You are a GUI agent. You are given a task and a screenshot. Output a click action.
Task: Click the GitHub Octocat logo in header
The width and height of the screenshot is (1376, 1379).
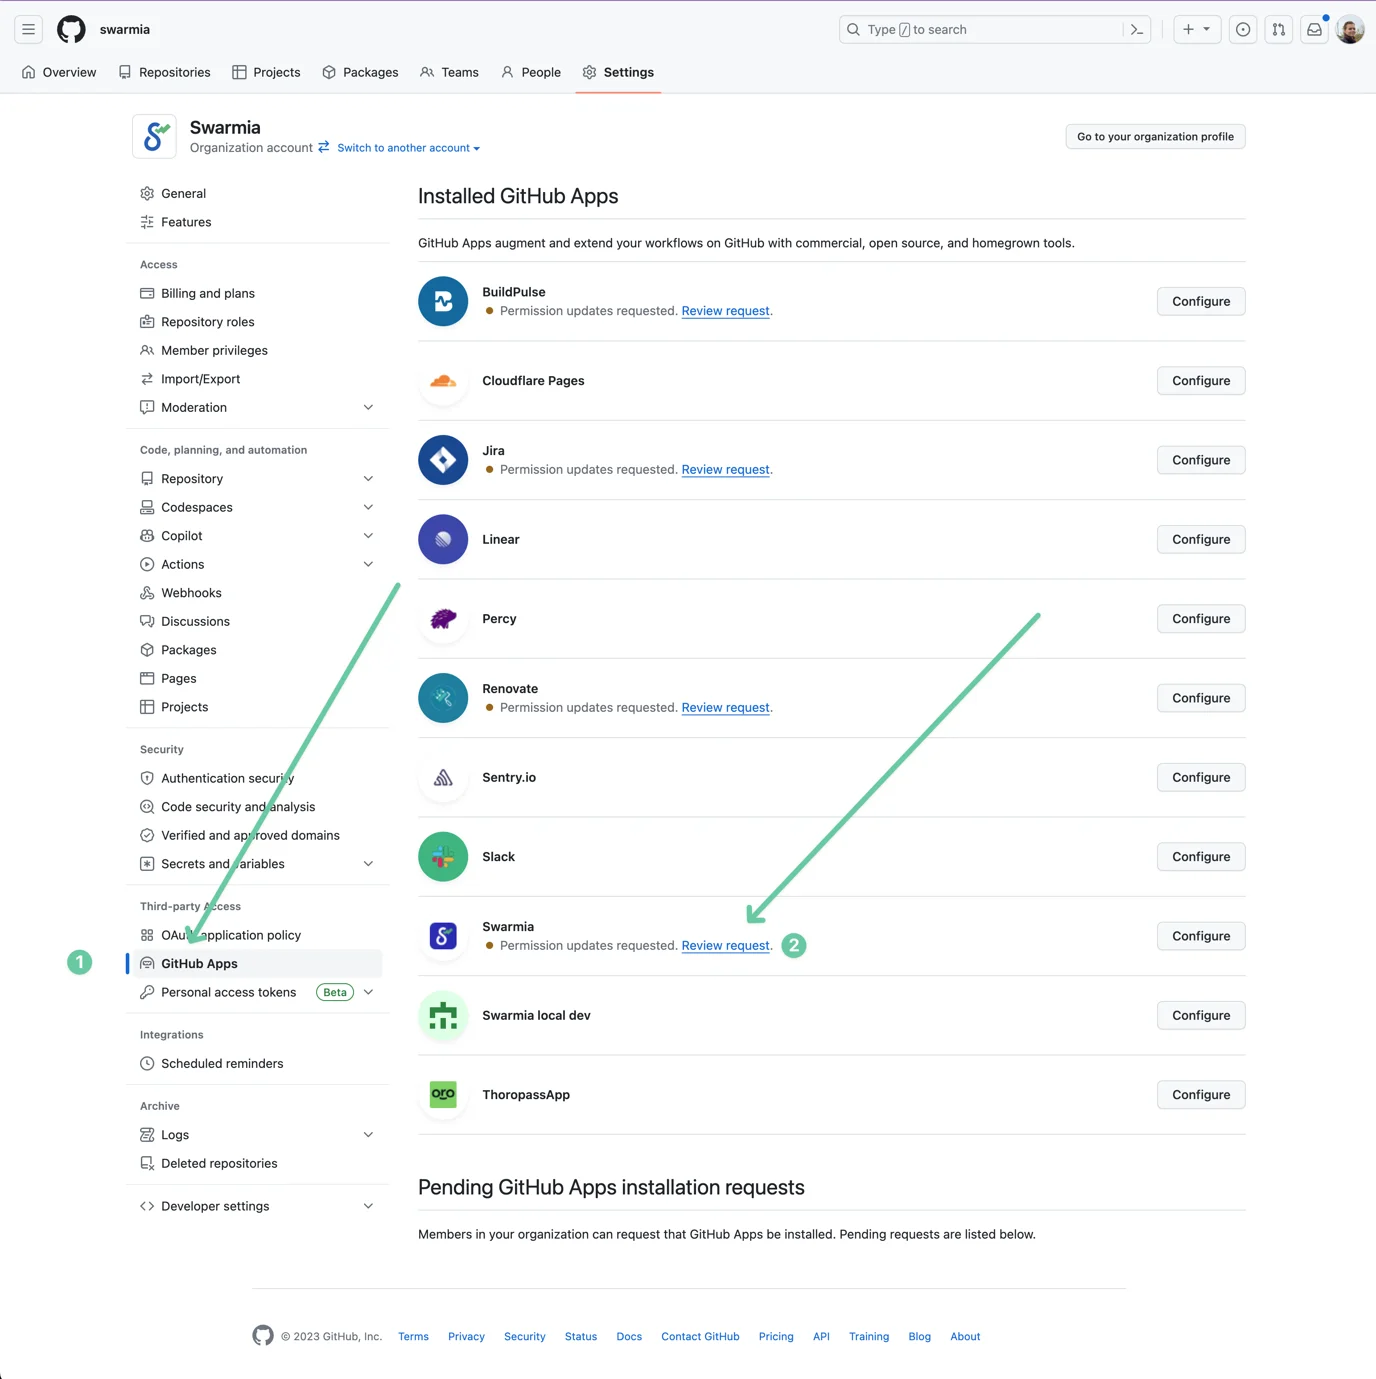click(71, 30)
